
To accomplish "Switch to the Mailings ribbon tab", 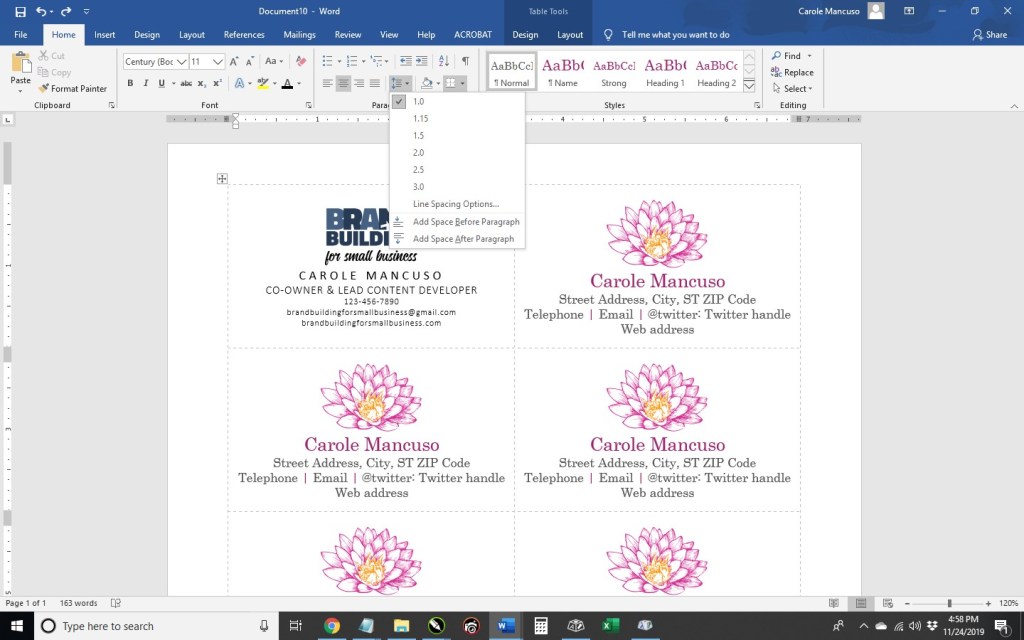I will coord(299,34).
